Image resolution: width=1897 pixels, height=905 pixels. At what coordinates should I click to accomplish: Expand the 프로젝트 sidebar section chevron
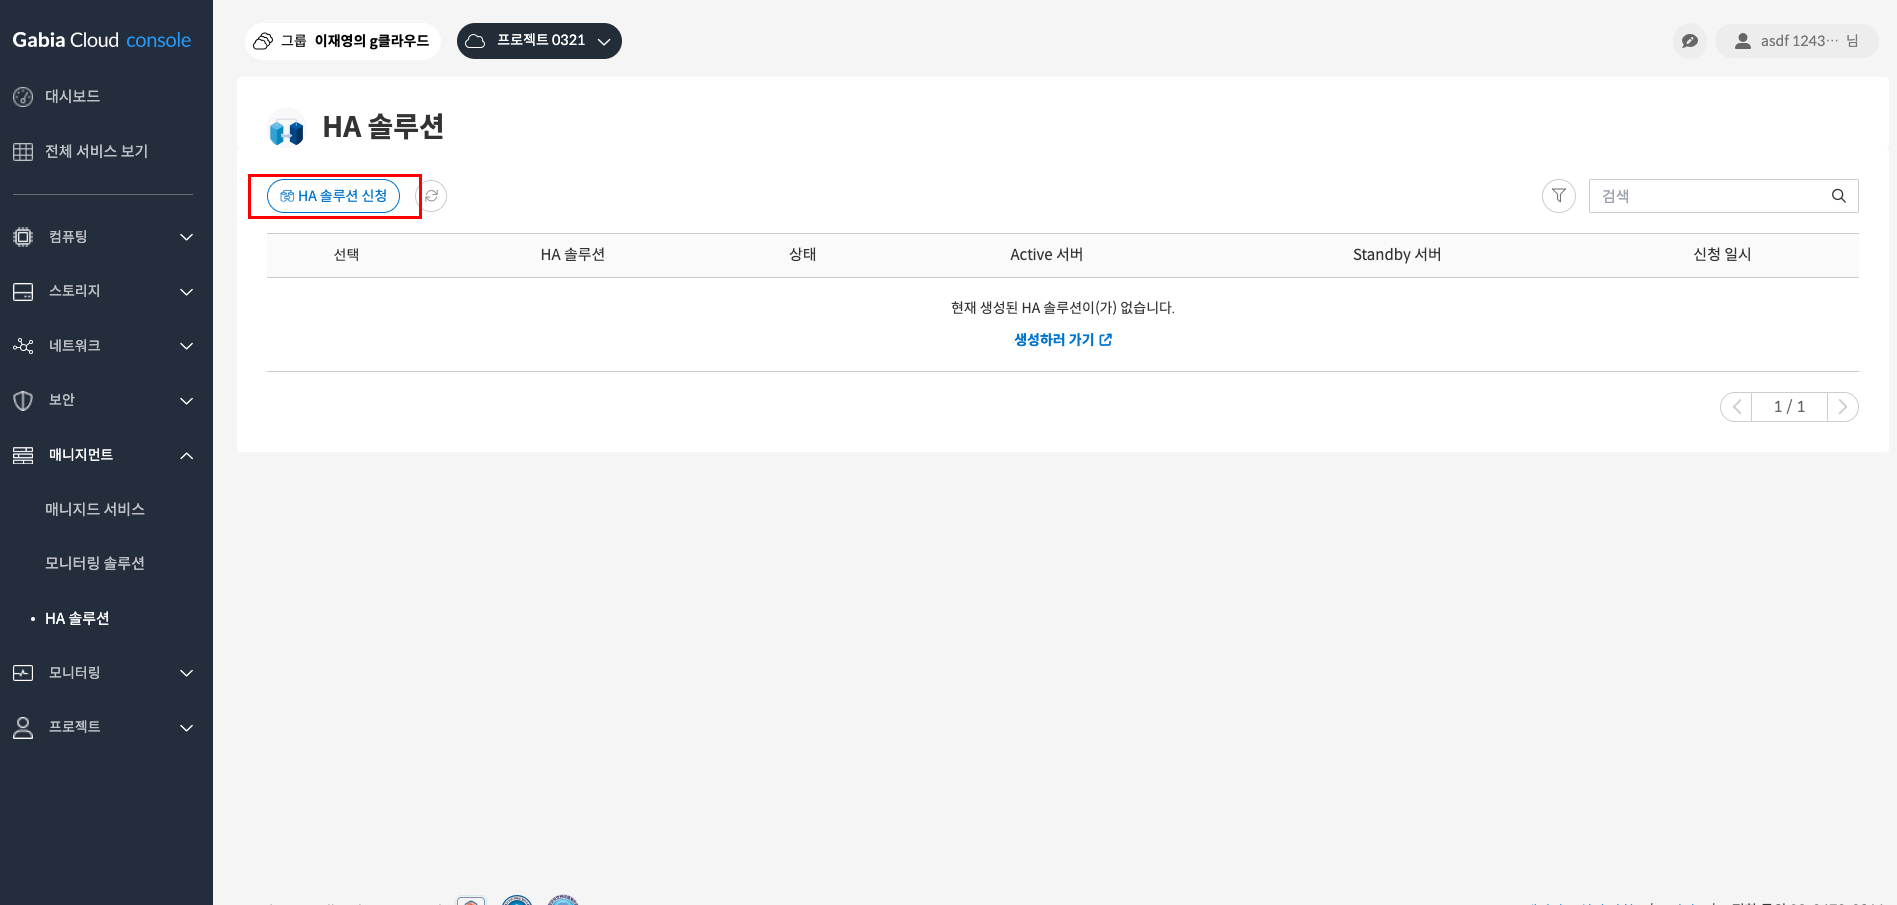pyautogui.click(x=186, y=728)
